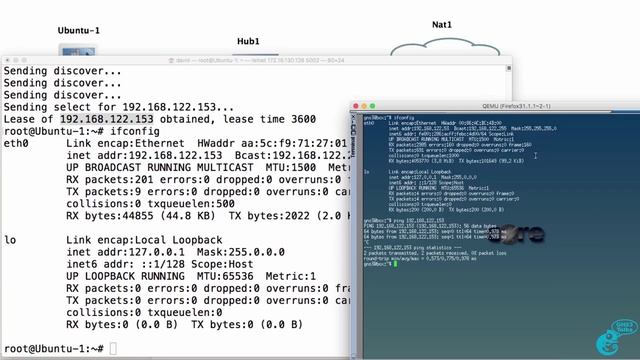Screen dimensions: 640x360
Task: Click the Ubuntu-1 node label
Action: [x=78, y=31]
